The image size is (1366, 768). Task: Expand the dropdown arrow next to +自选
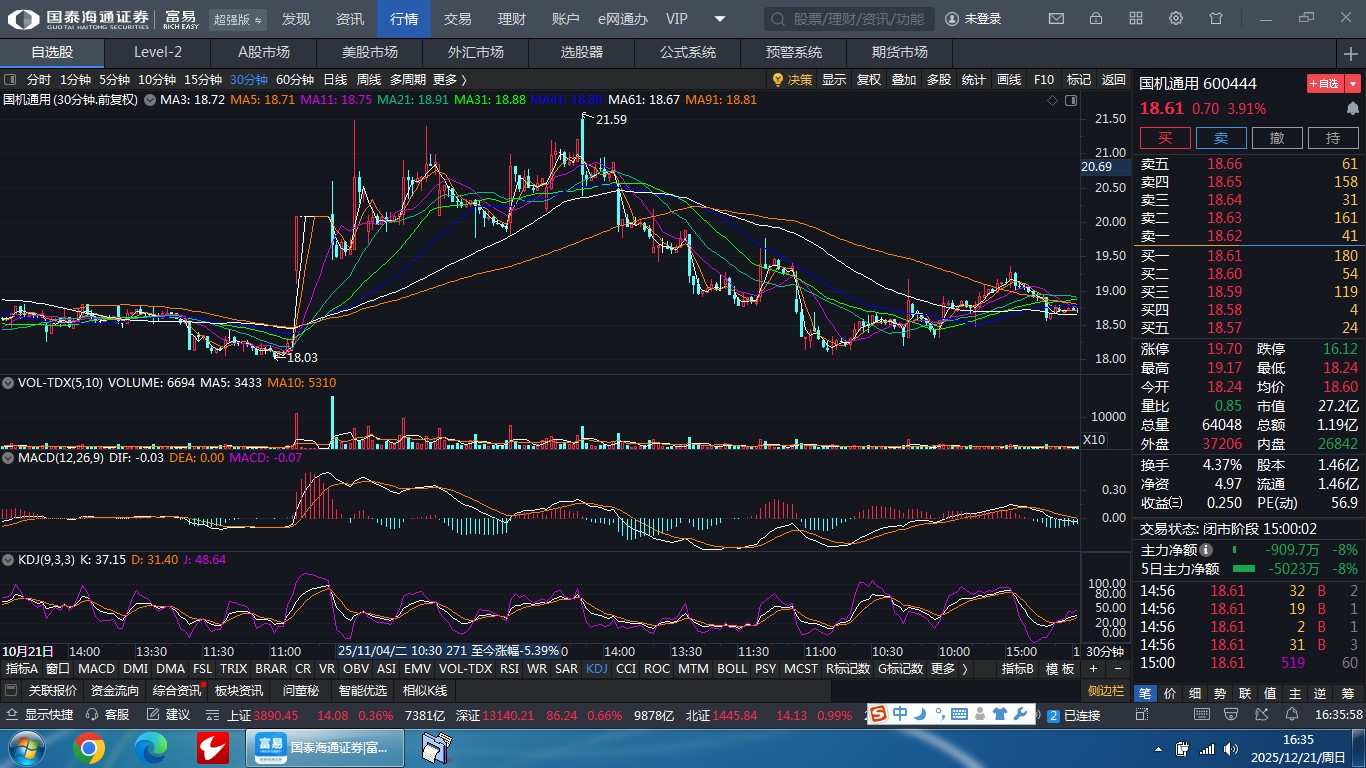pos(1353,84)
